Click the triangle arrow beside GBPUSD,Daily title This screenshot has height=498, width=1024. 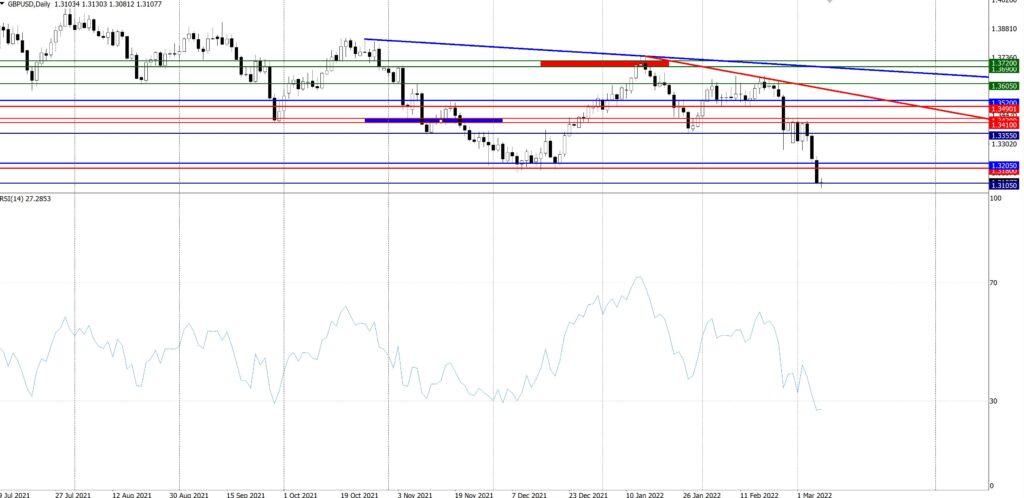(x=3, y=4)
